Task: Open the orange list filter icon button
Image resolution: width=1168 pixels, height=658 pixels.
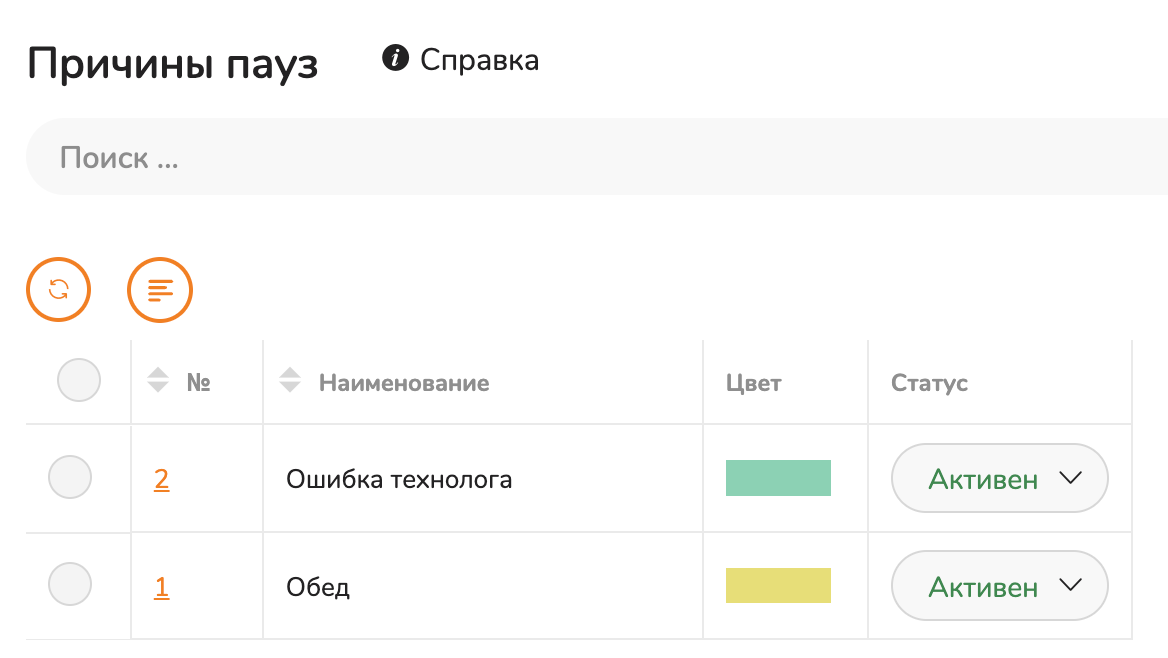Action: [x=159, y=289]
